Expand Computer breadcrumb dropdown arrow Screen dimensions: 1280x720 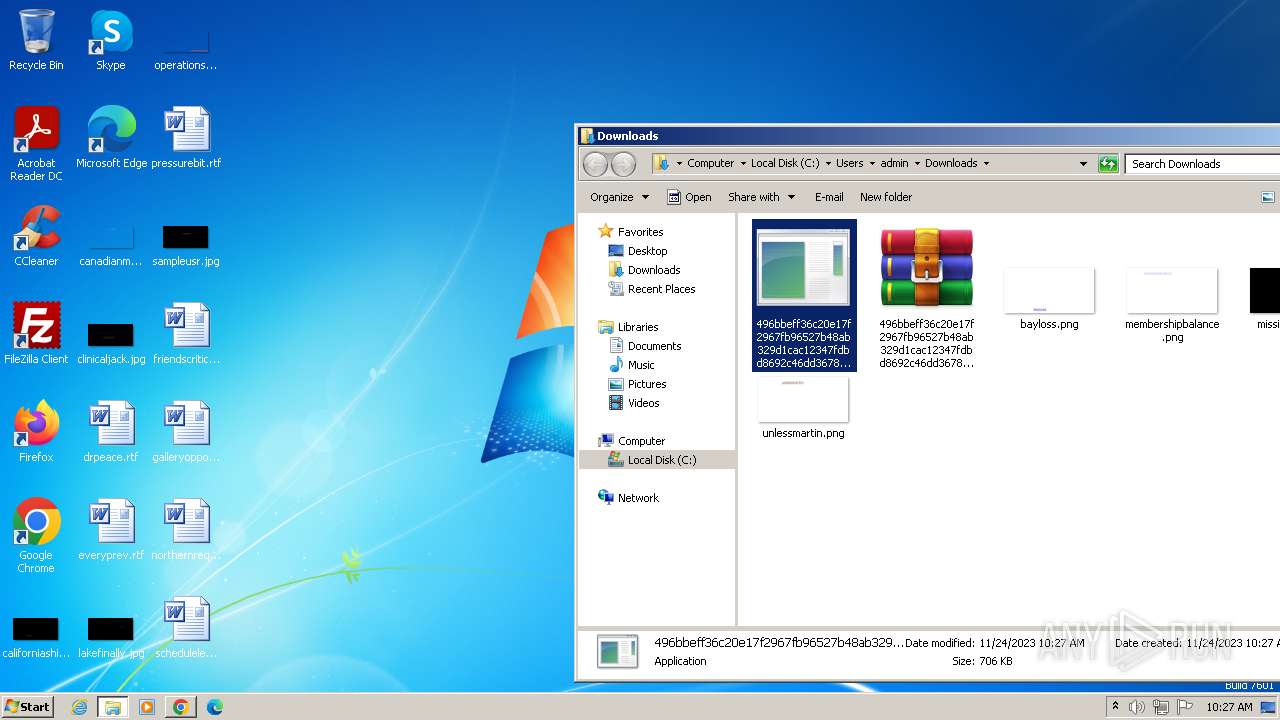click(743, 163)
